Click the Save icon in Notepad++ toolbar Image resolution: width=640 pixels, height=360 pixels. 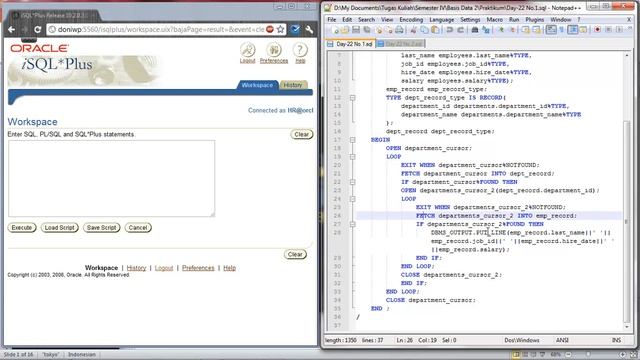tap(356, 30)
